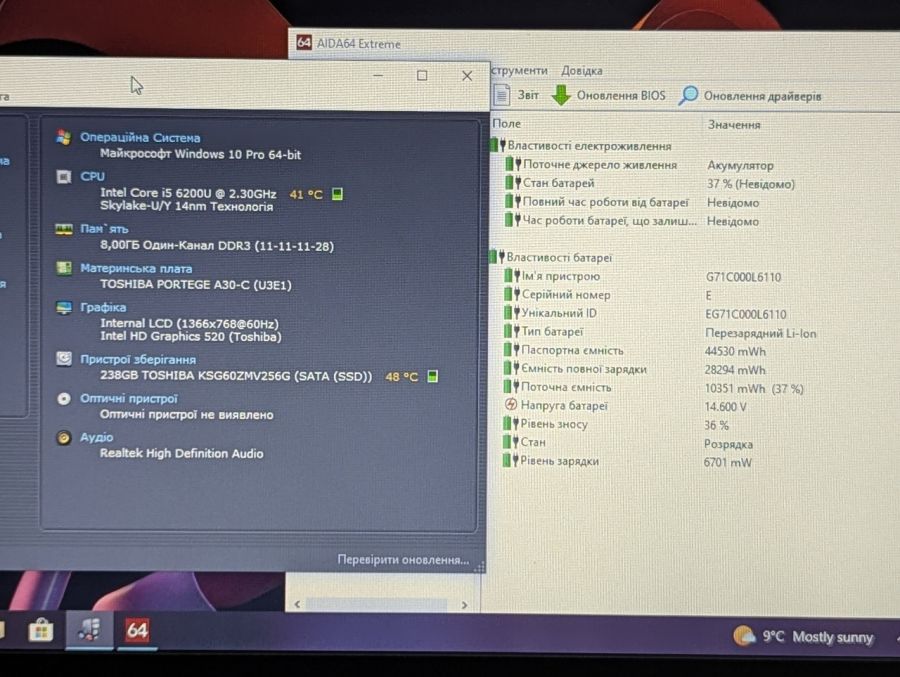Screen dimensions: 900x677
Task: Select the Рівень зарядки row
Action: click(x=627, y=461)
